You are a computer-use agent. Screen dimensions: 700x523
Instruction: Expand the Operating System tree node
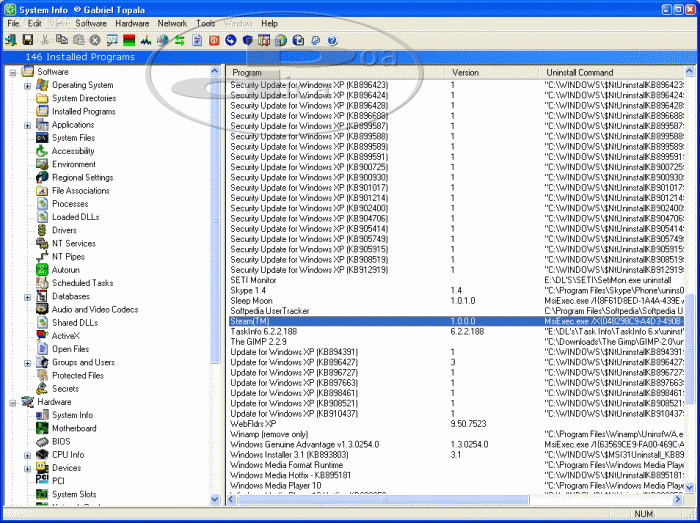28,85
